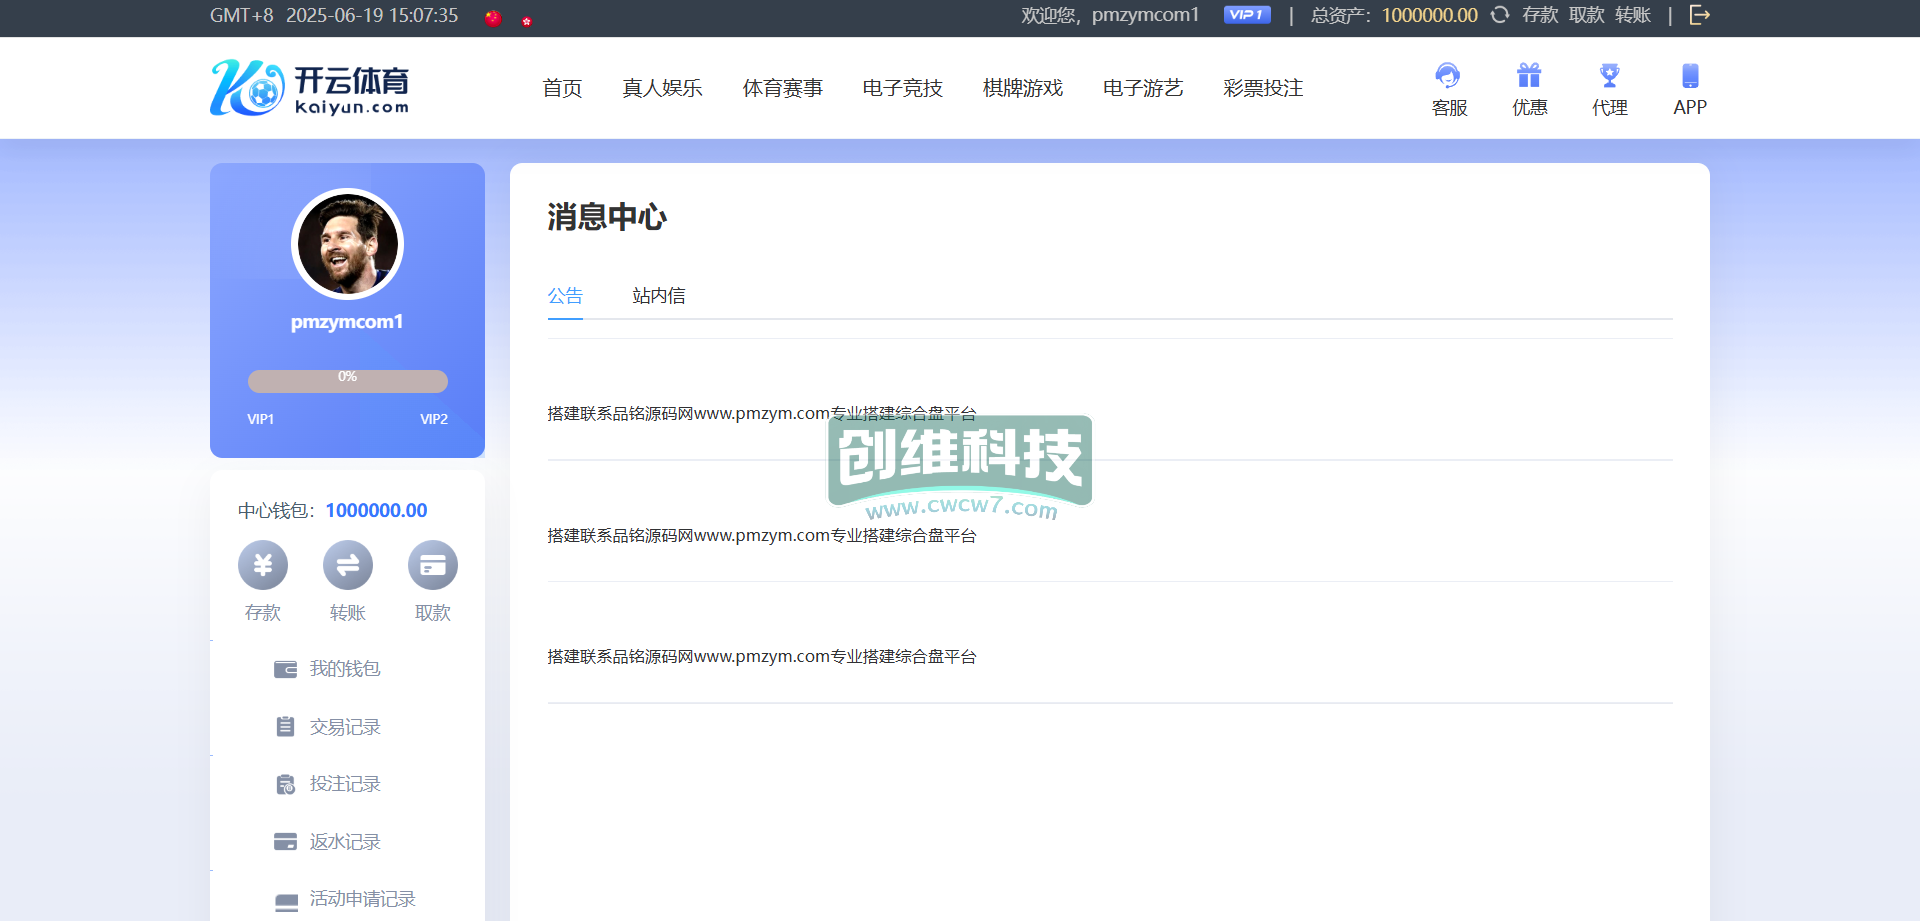Click the Kaiyun logo
This screenshot has width=1920, height=921.
(309, 87)
